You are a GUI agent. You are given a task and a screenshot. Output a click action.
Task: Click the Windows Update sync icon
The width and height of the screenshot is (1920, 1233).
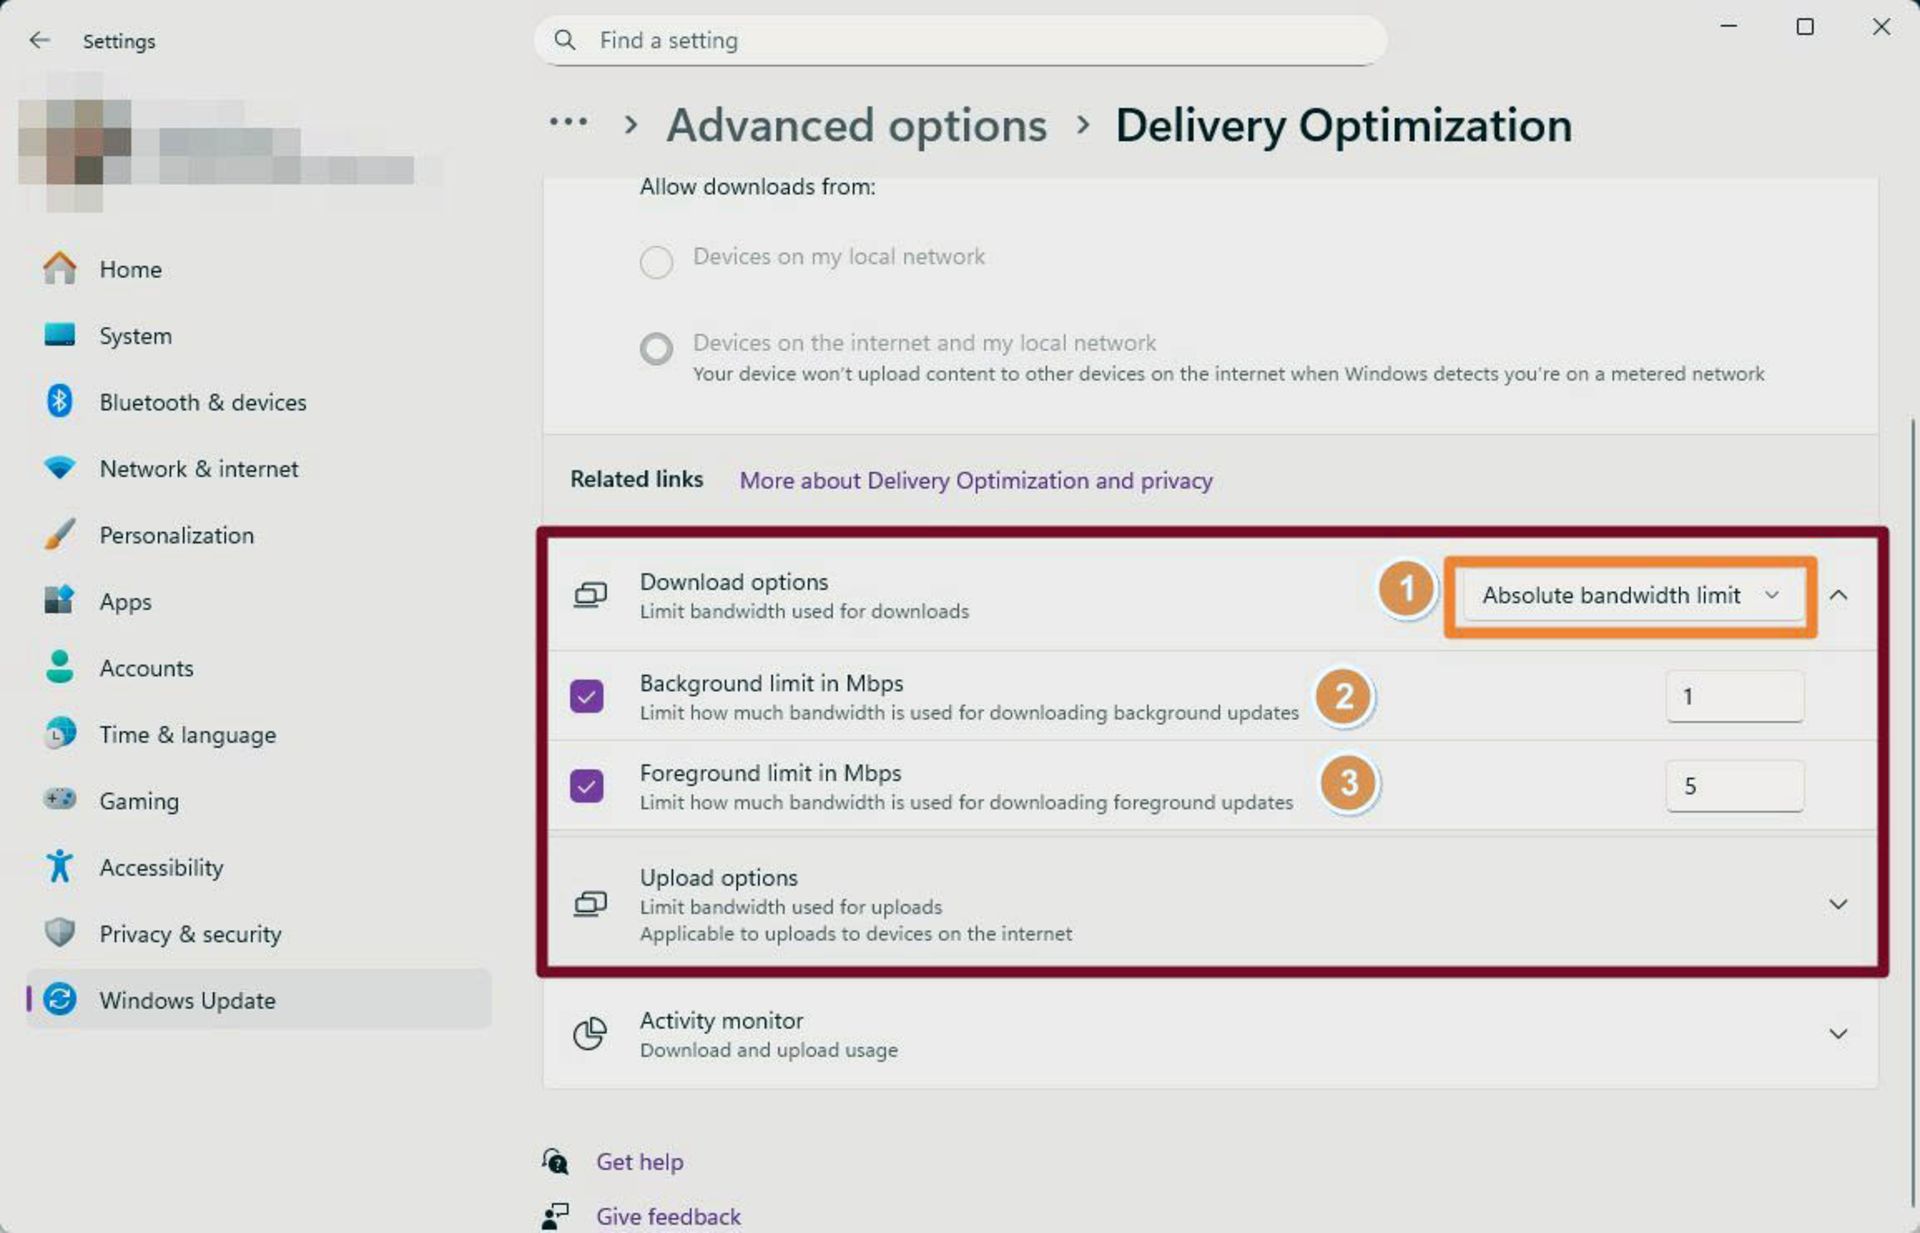pyautogui.click(x=60, y=999)
